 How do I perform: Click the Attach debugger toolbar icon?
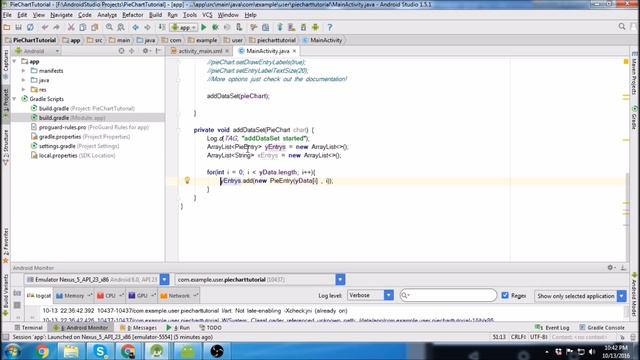[x=239, y=27]
